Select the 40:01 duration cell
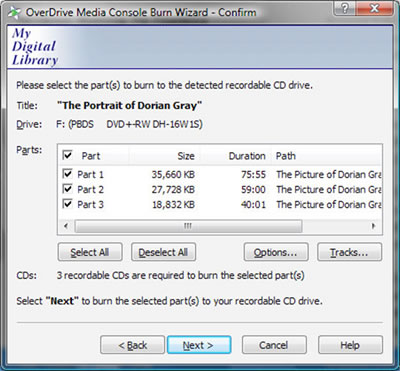The width and height of the screenshot is (400, 371). [x=253, y=204]
